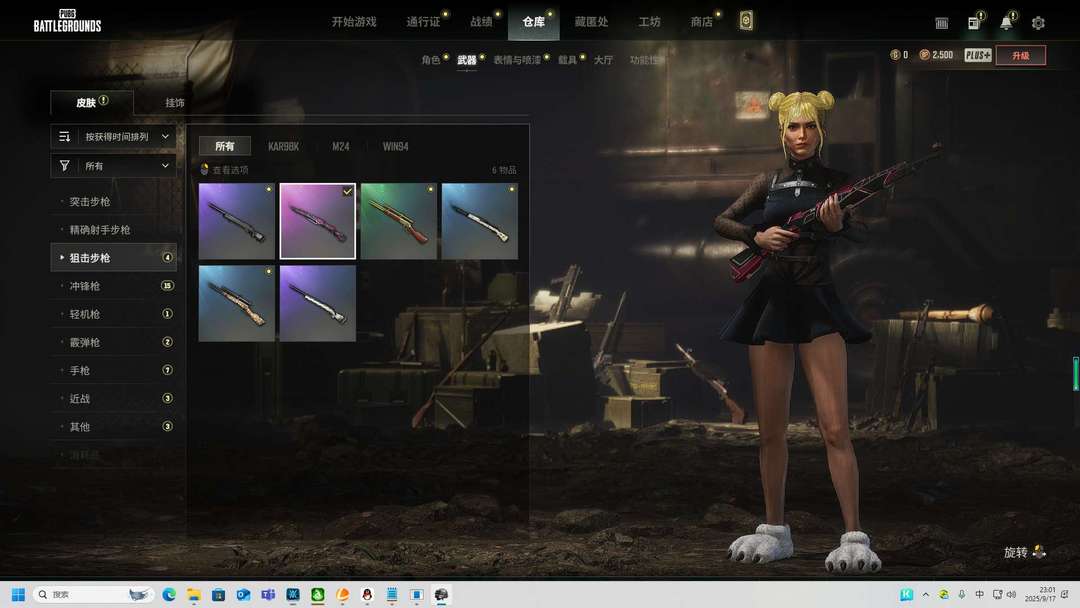
Task: Open the card pack icon beside 商店
Action: click(746, 21)
